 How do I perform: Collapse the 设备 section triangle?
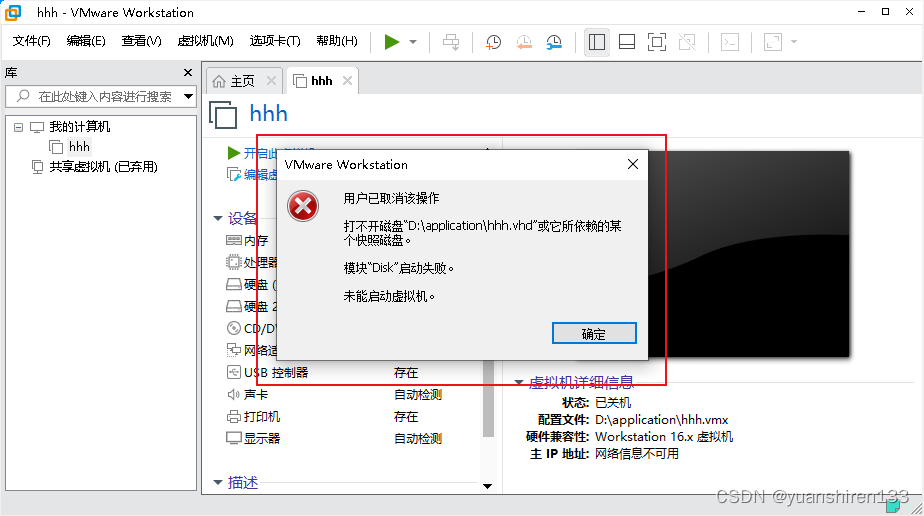pyautogui.click(x=218, y=219)
